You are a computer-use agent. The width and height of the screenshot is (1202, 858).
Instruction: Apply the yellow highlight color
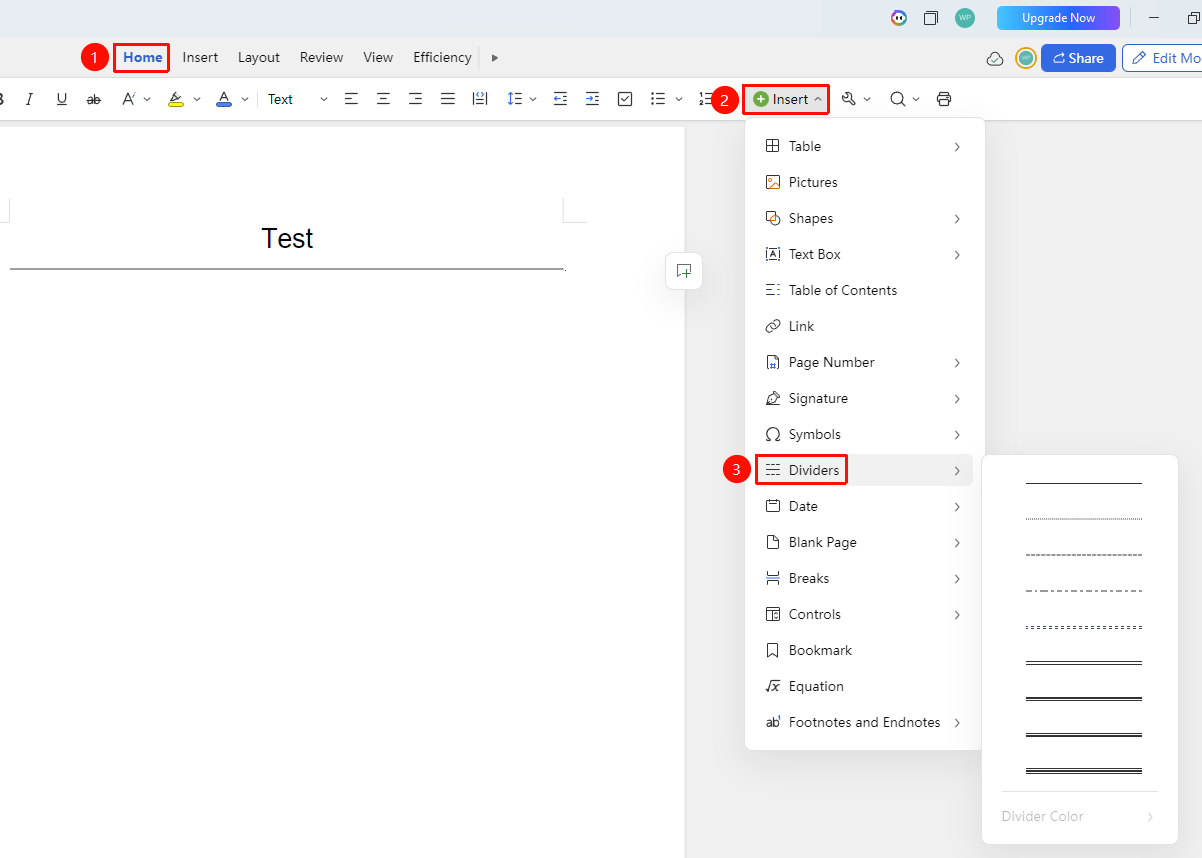(x=176, y=99)
